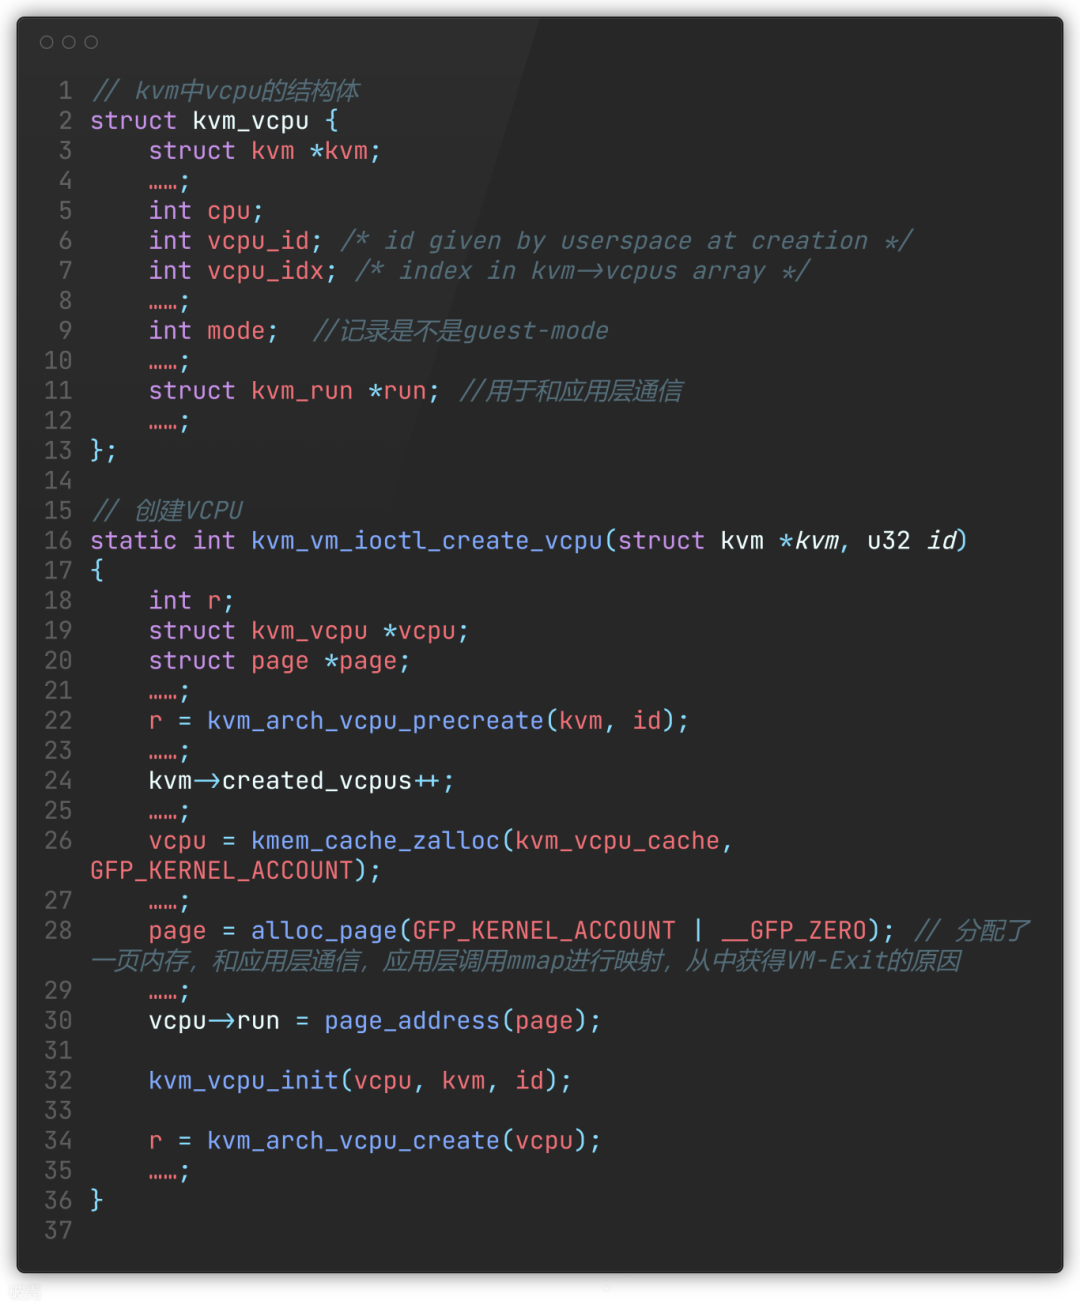Click the alloc_page call on line 28
This screenshot has width=1080, height=1312.
(x=572, y=931)
